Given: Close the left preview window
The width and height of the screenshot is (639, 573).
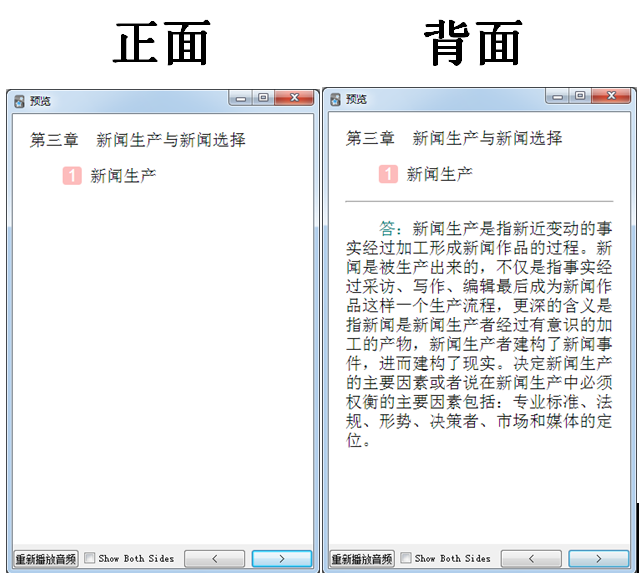Looking at the screenshot, I should pos(294,98).
